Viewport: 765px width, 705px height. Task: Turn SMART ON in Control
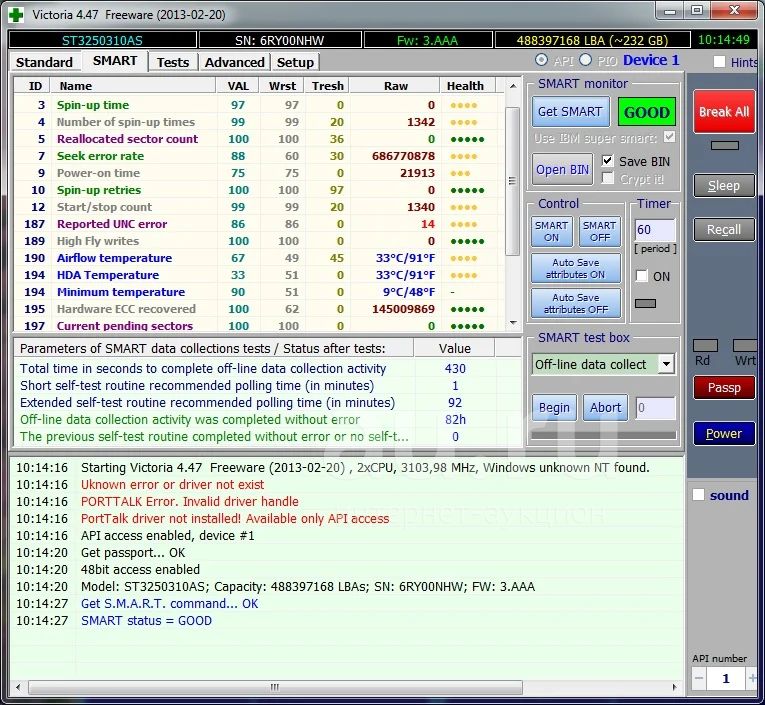coord(551,231)
